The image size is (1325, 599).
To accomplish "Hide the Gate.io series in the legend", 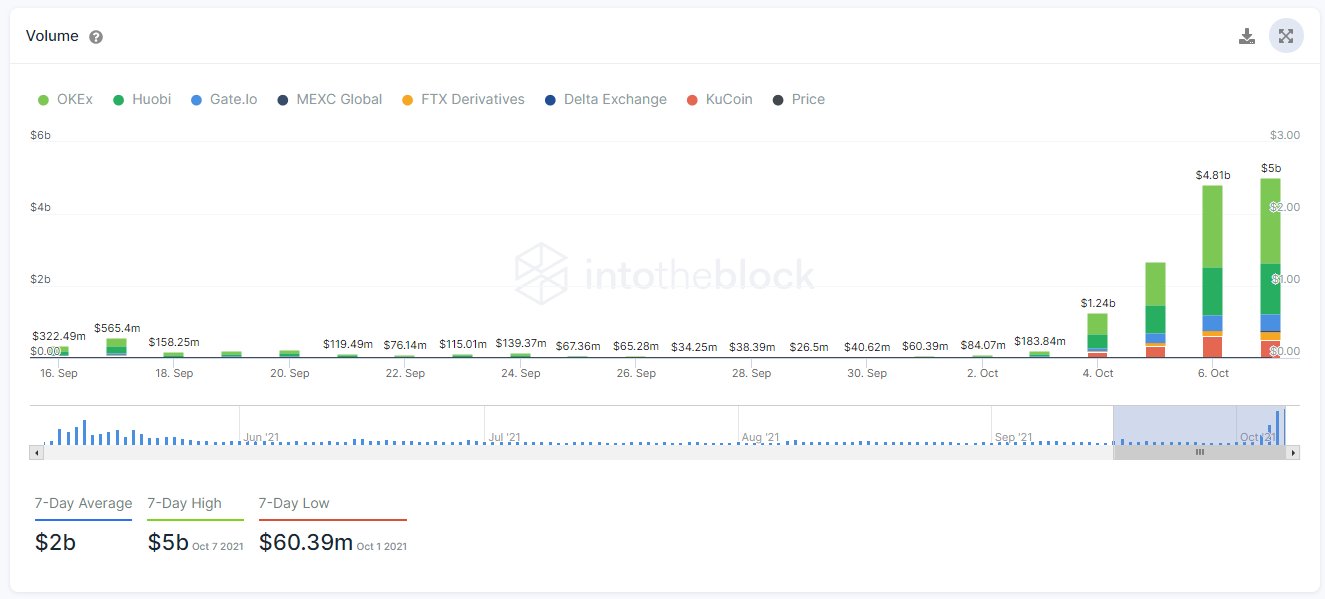I will coord(223,99).
